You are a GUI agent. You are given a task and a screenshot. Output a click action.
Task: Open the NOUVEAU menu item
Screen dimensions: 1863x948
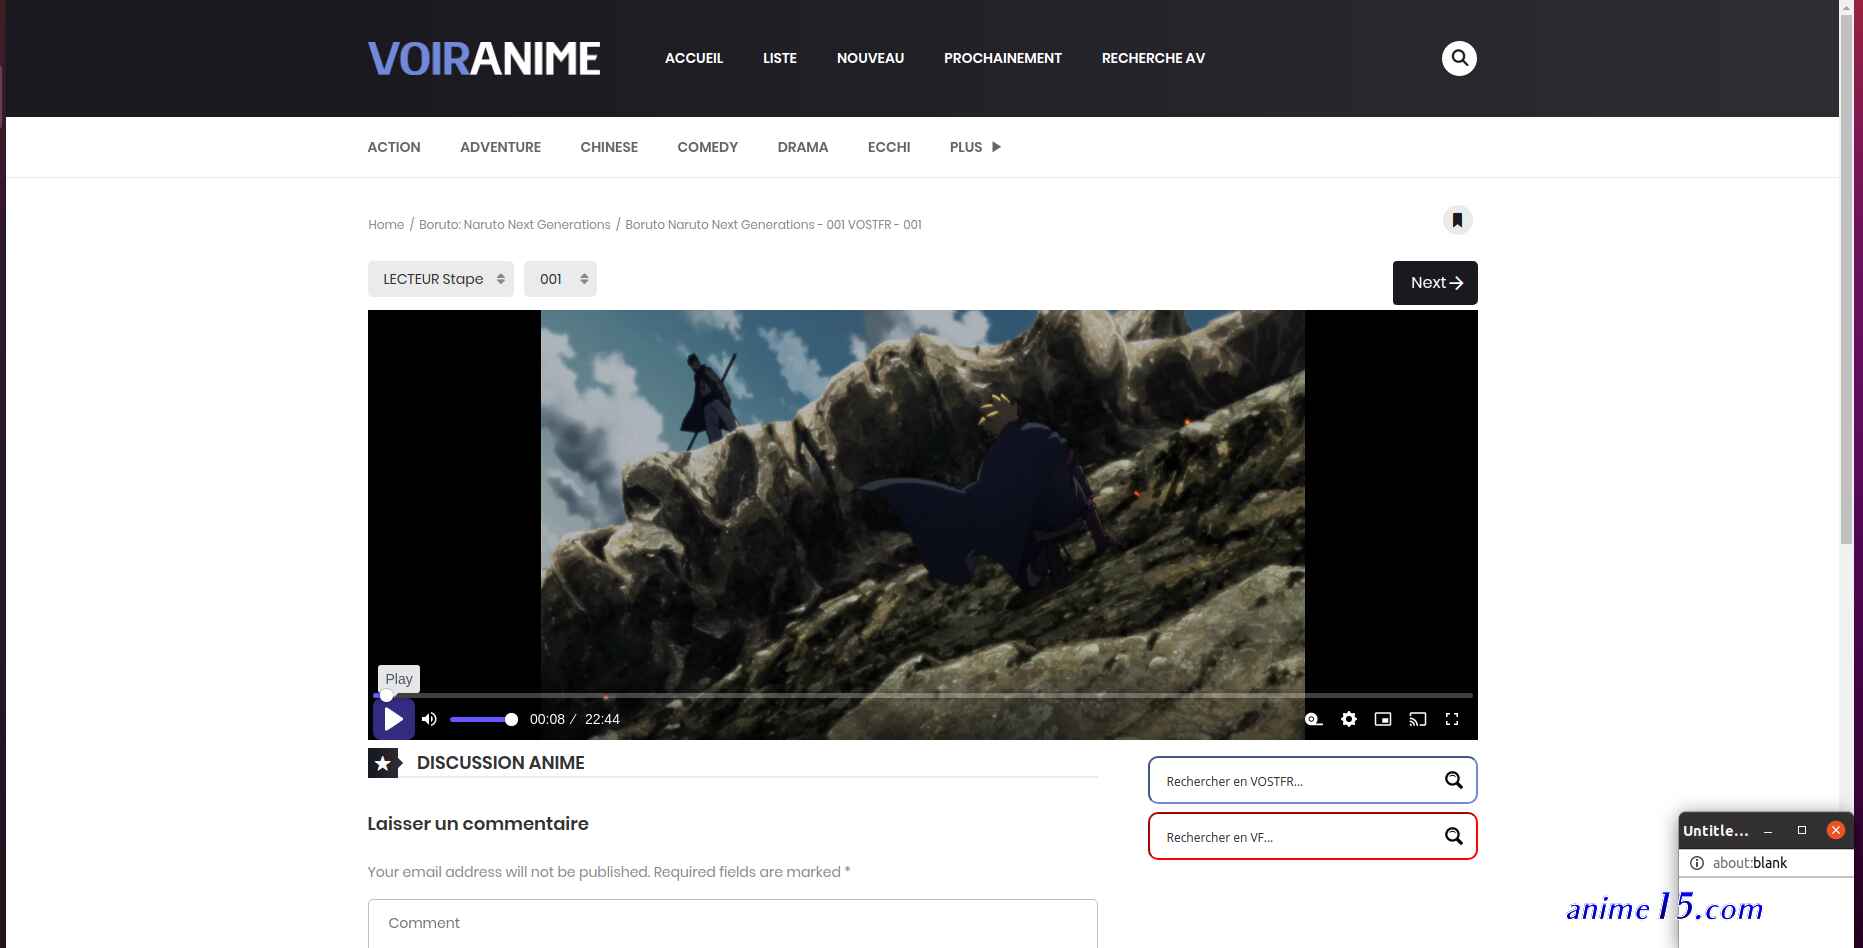870,58
